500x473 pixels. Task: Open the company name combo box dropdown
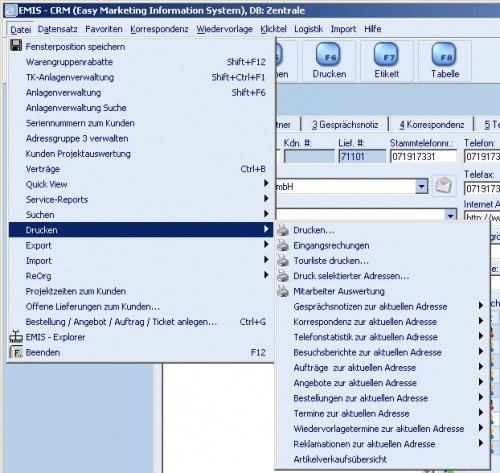(x=421, y=186)
